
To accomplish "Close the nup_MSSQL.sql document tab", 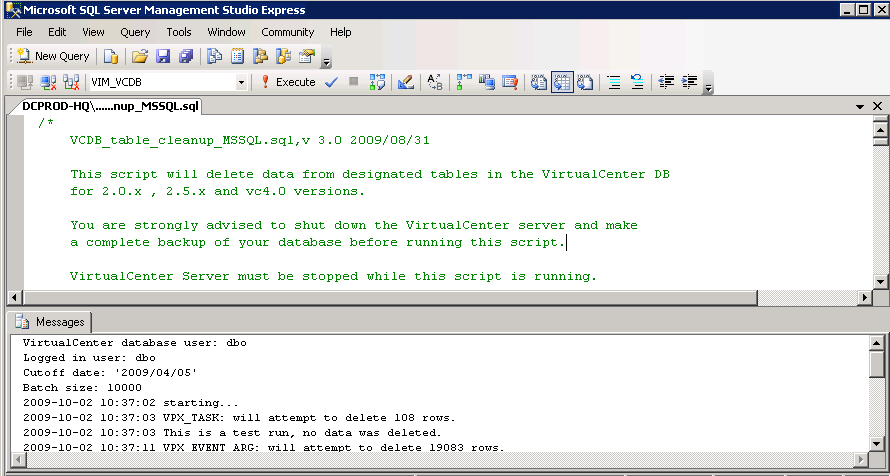I will (x=878, y=106).
